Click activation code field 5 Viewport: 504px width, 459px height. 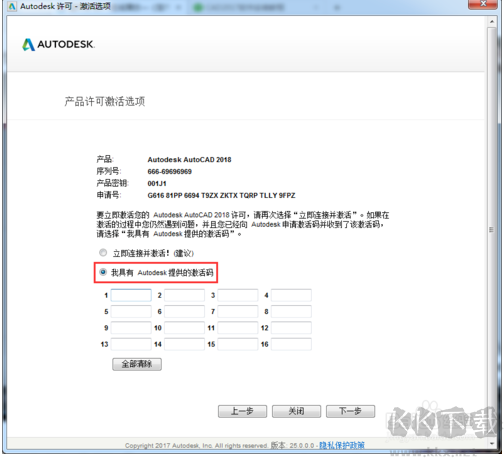[x=131, y=312]
